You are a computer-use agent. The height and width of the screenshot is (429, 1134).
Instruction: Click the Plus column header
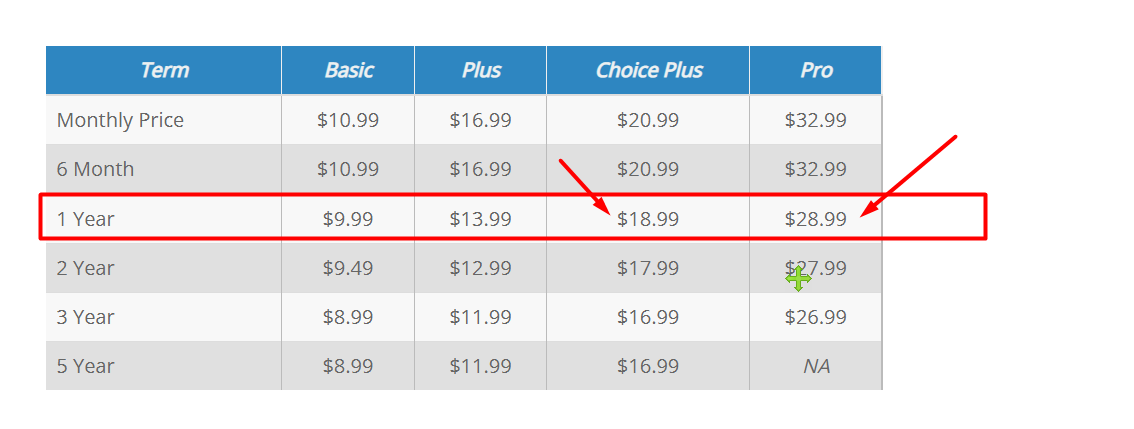(481, 70)
